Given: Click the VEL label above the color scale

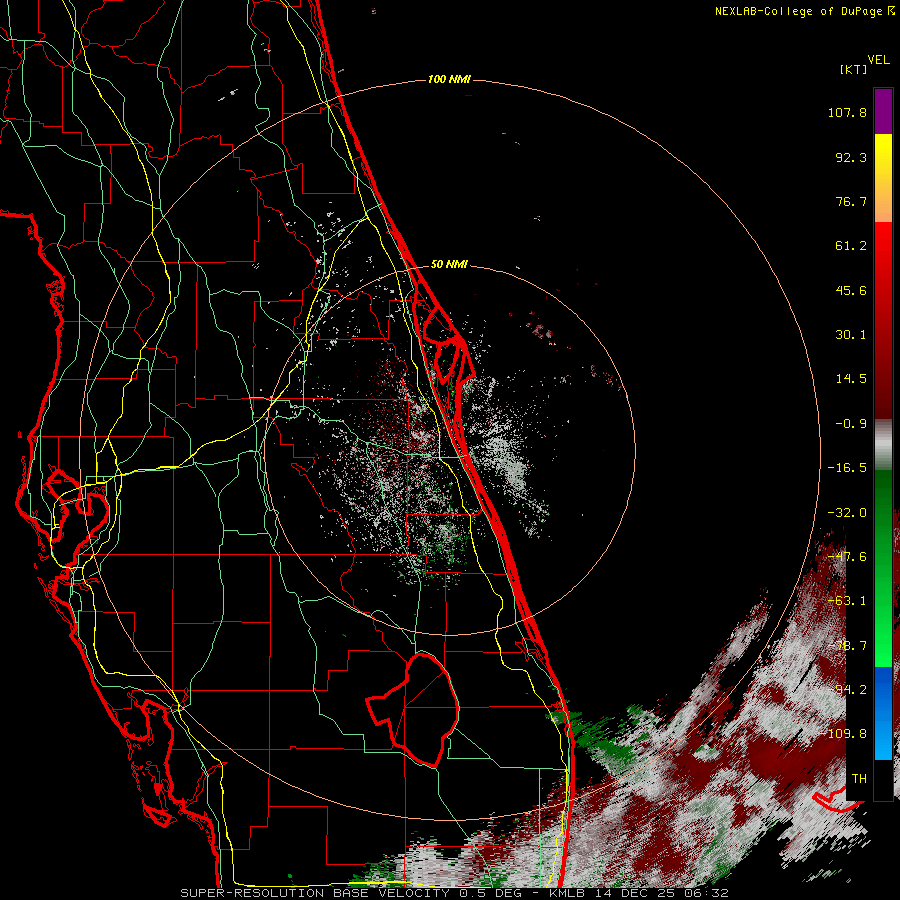Looking at the screenshot, I should click(x=878, y=60).
